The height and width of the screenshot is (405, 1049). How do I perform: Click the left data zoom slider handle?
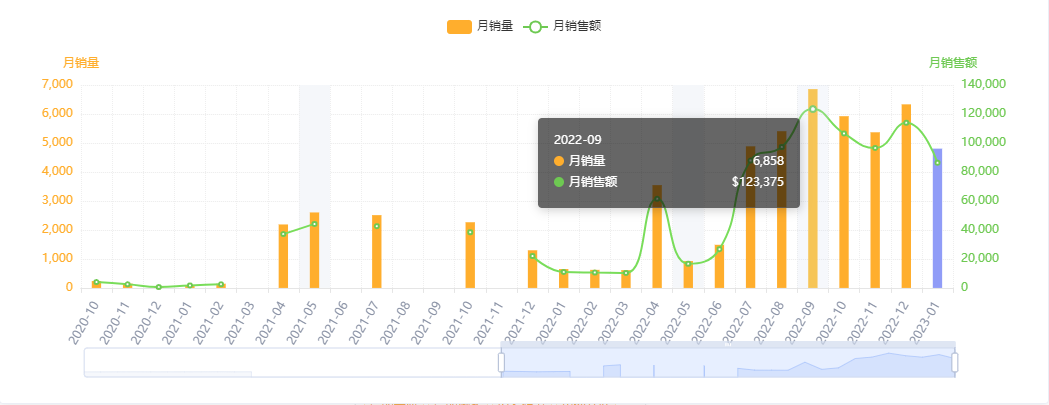pyautogui.click(x=501, y=362)
